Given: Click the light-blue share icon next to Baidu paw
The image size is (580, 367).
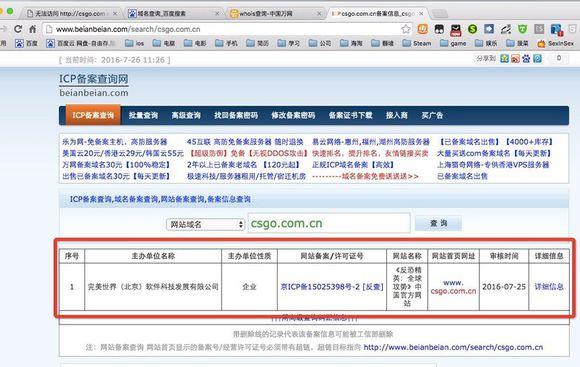Looking at the screenshot, I should coord(537,58).
